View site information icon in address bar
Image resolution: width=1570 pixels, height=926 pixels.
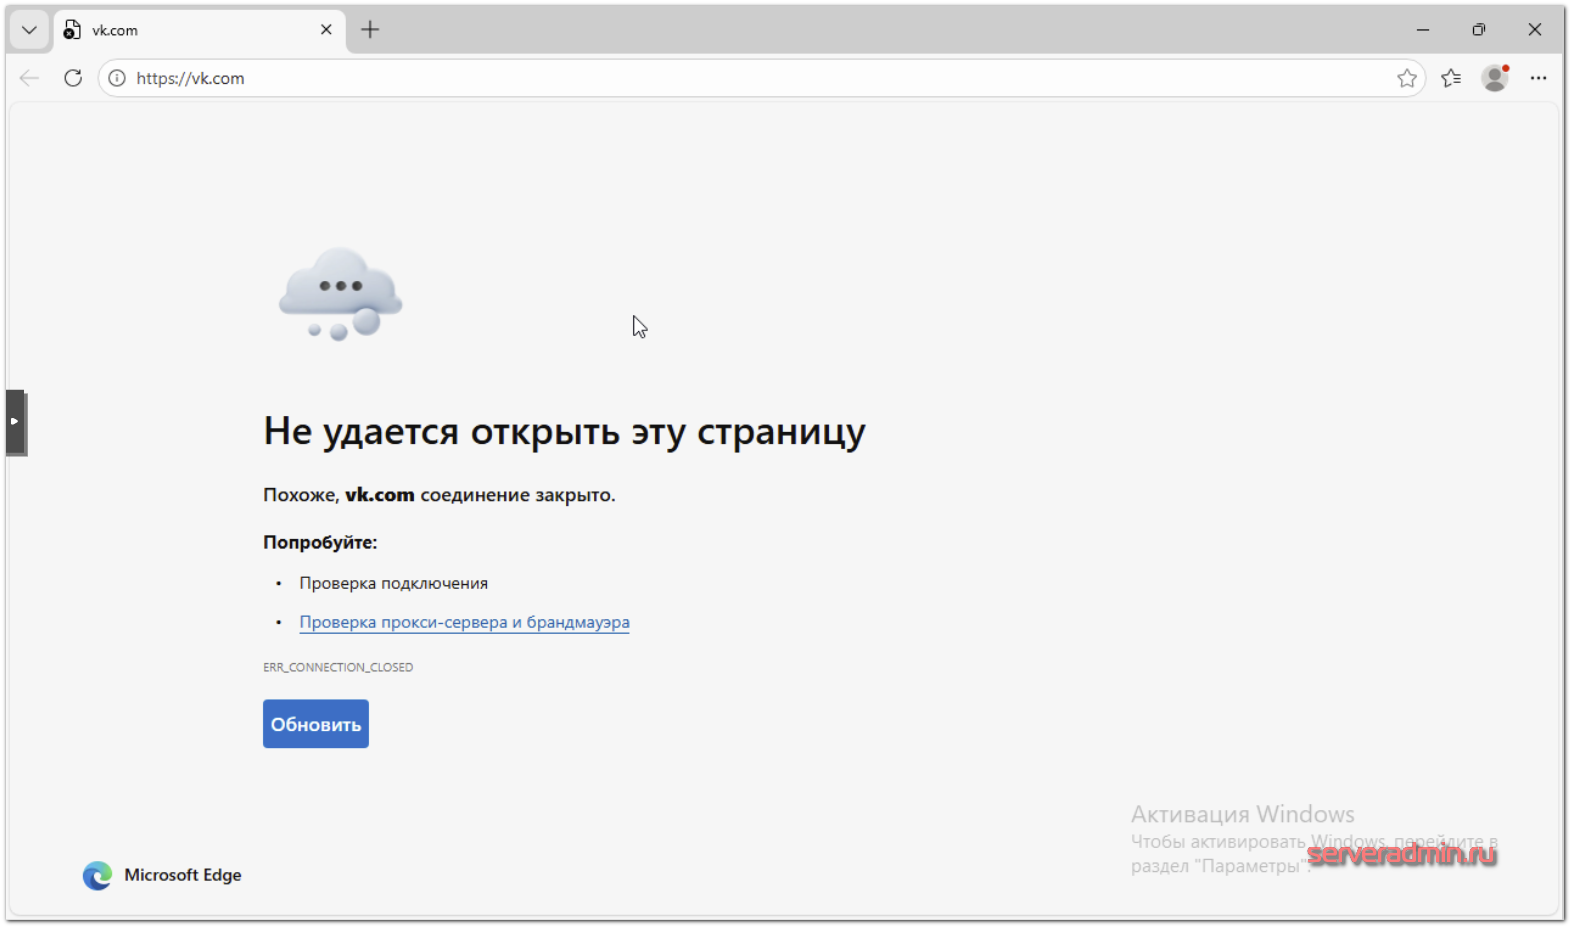[x=117, y=78]
